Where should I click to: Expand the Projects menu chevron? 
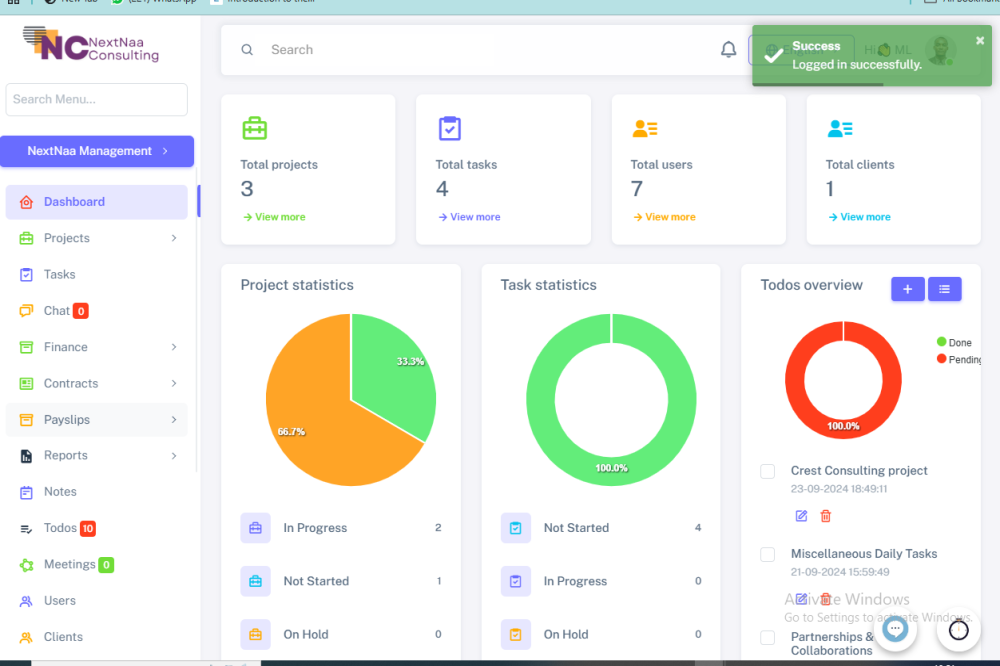click(x=174, y=238)
